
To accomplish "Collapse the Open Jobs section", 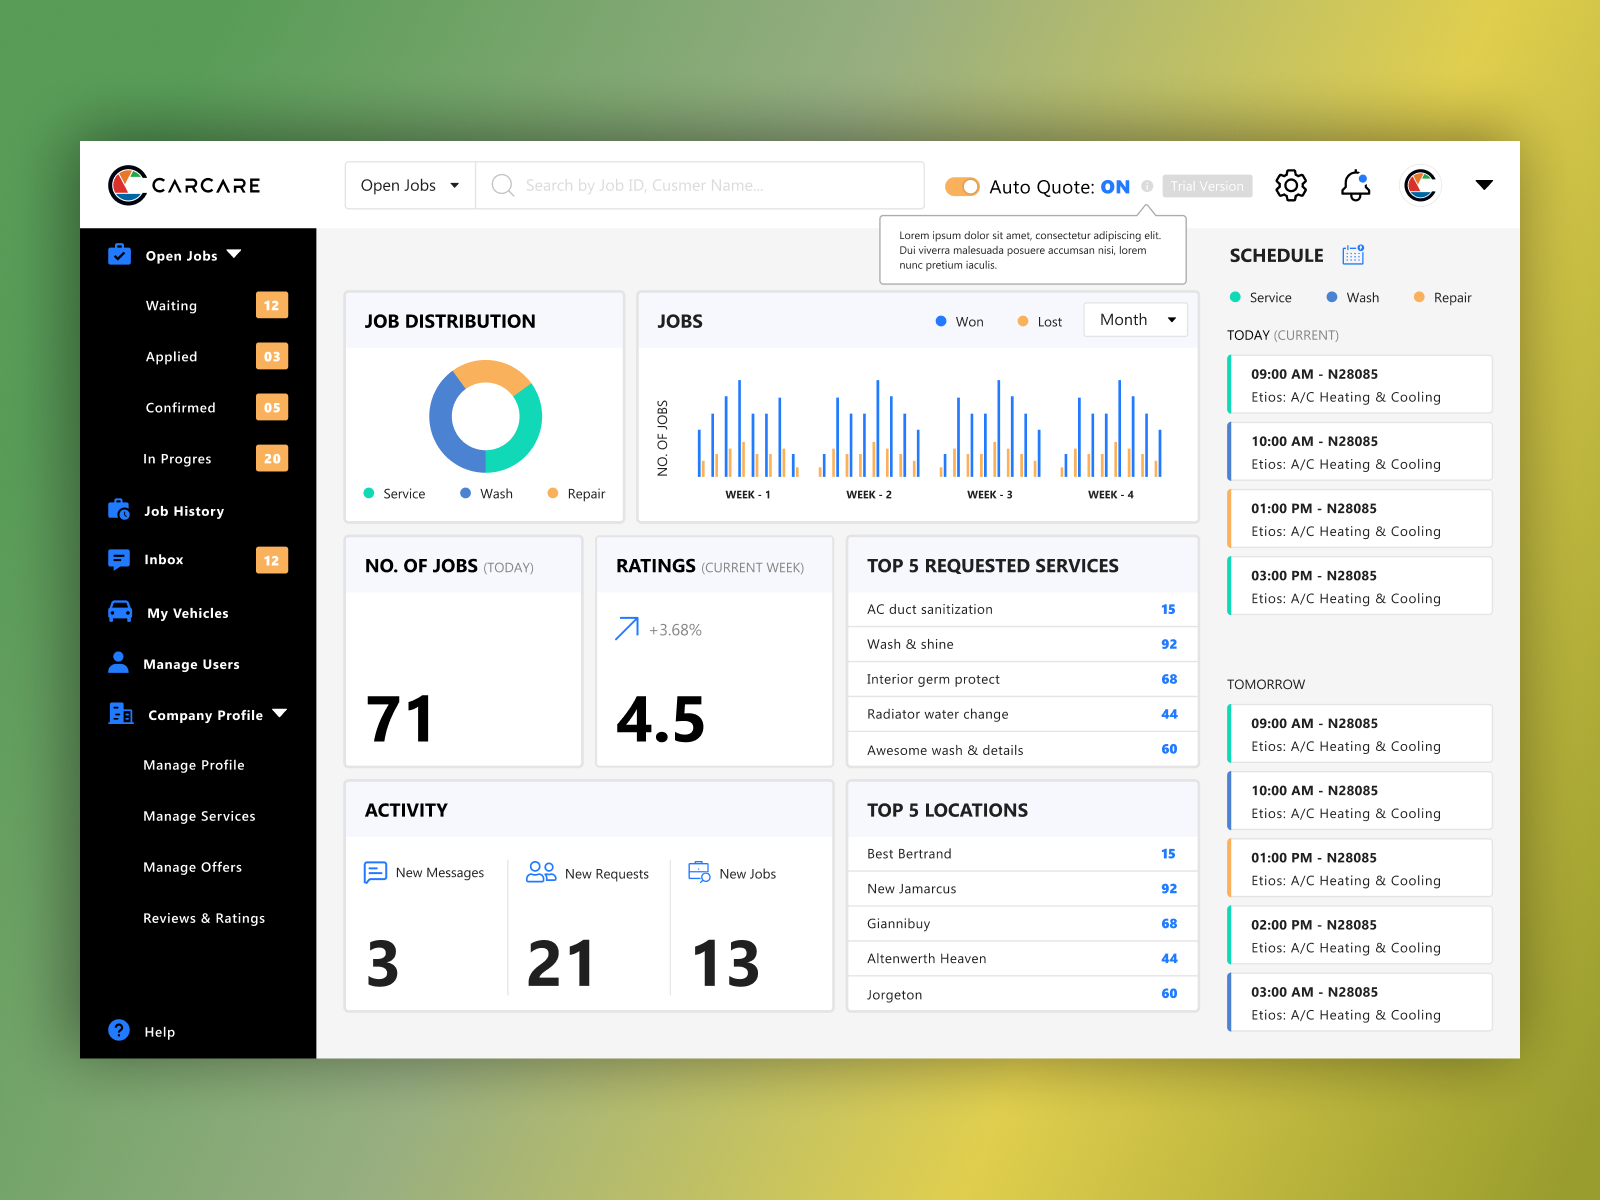I will tap(234, 254).
